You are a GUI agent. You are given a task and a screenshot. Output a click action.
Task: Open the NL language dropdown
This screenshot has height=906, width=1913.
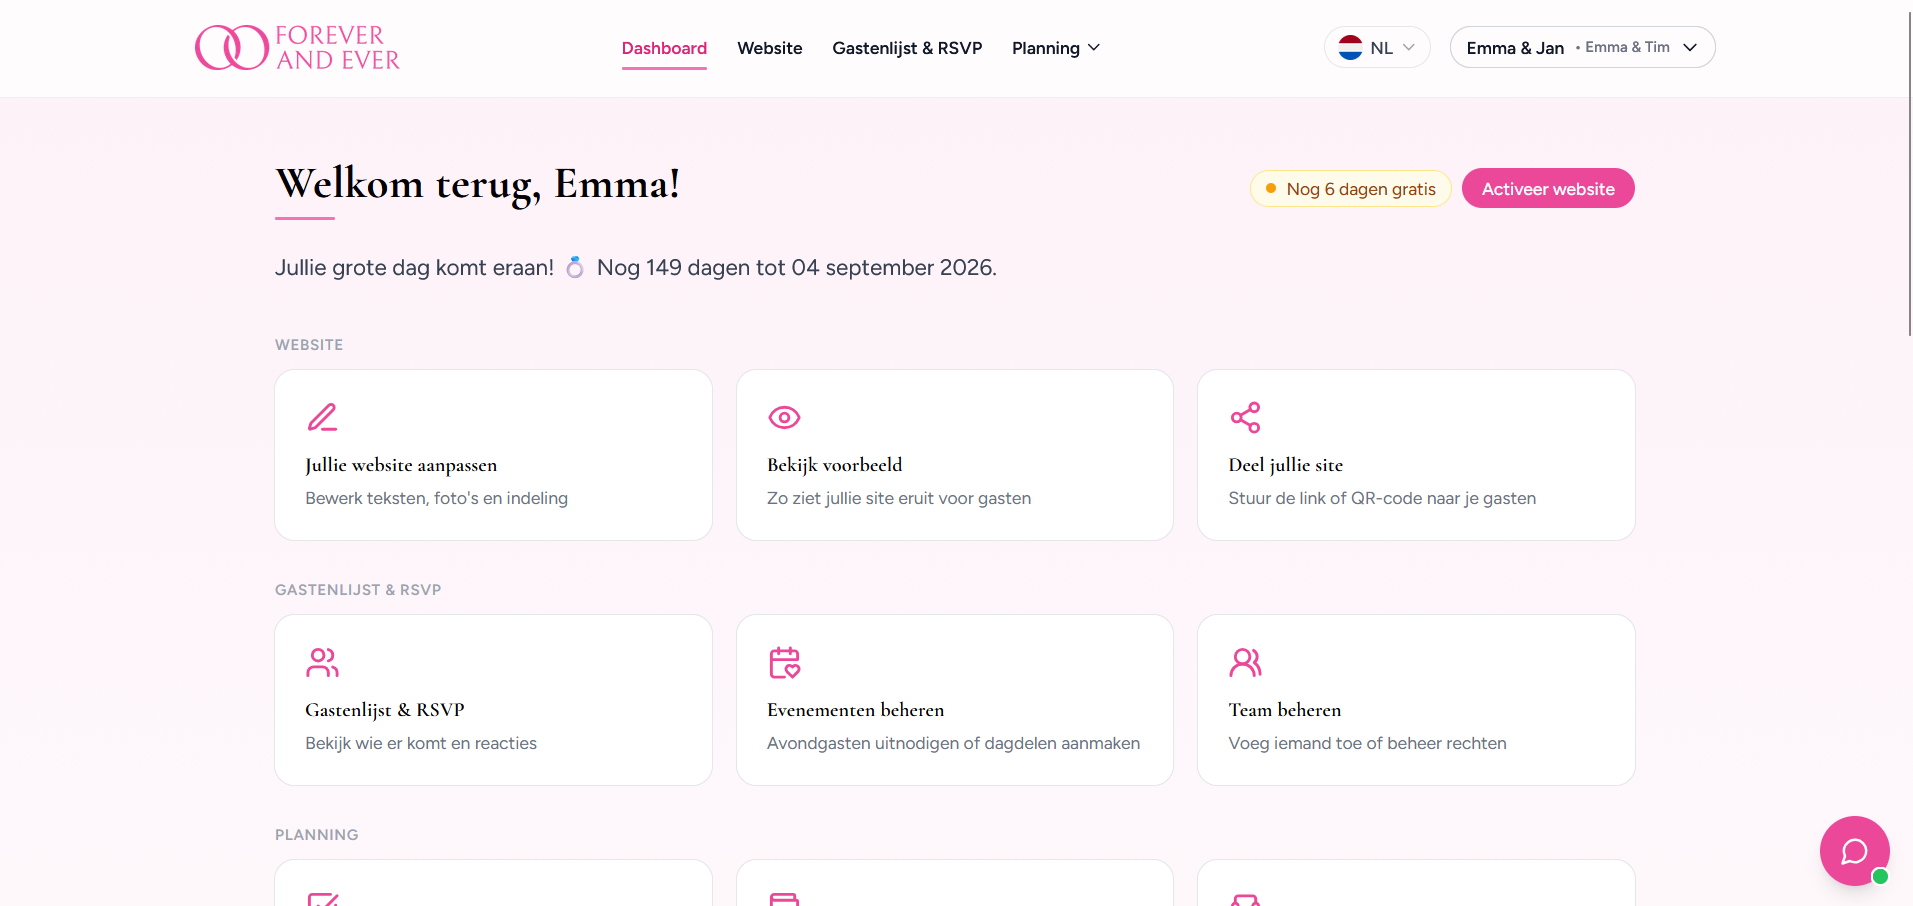(x=1377, y=47)
